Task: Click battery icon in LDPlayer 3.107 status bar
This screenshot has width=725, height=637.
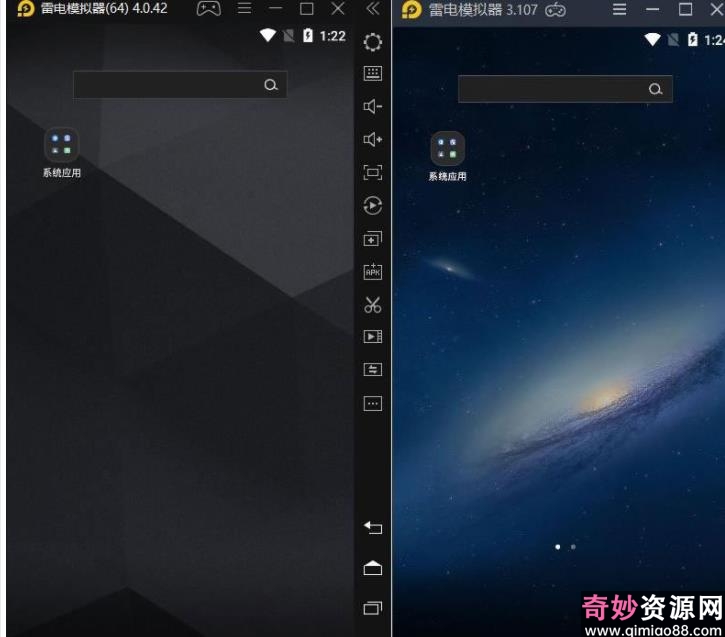Action: pyautogui.click(x=692, y=40)
